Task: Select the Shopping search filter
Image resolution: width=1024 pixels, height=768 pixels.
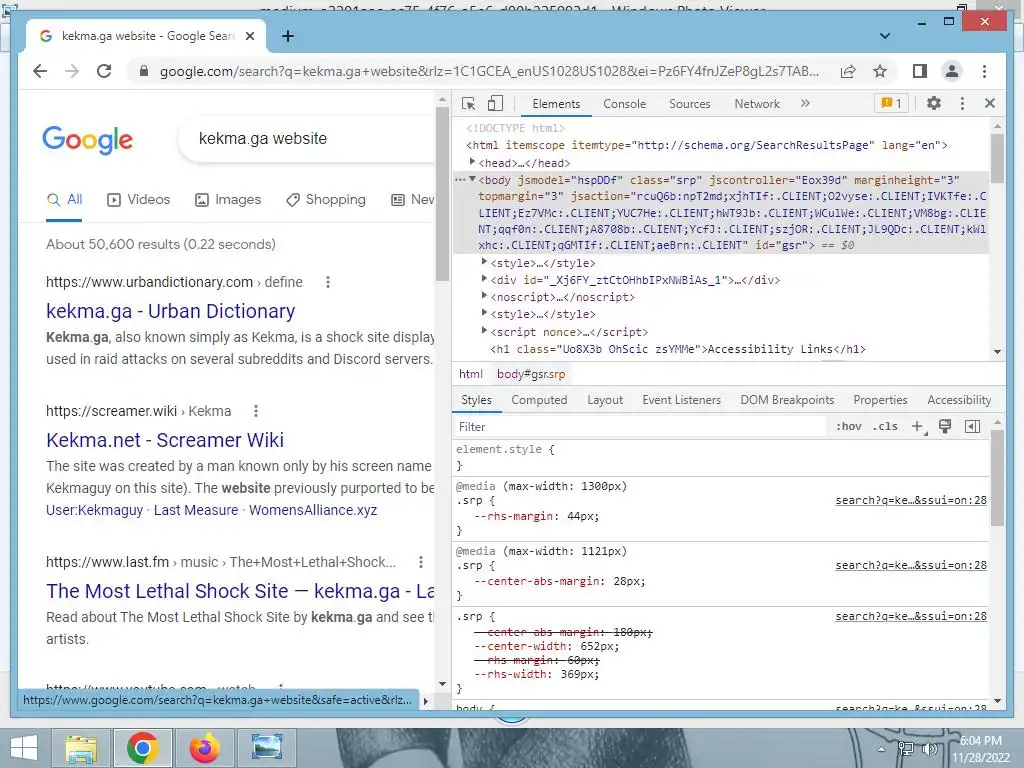Action: pyautogui.click(x=326, y=200)
